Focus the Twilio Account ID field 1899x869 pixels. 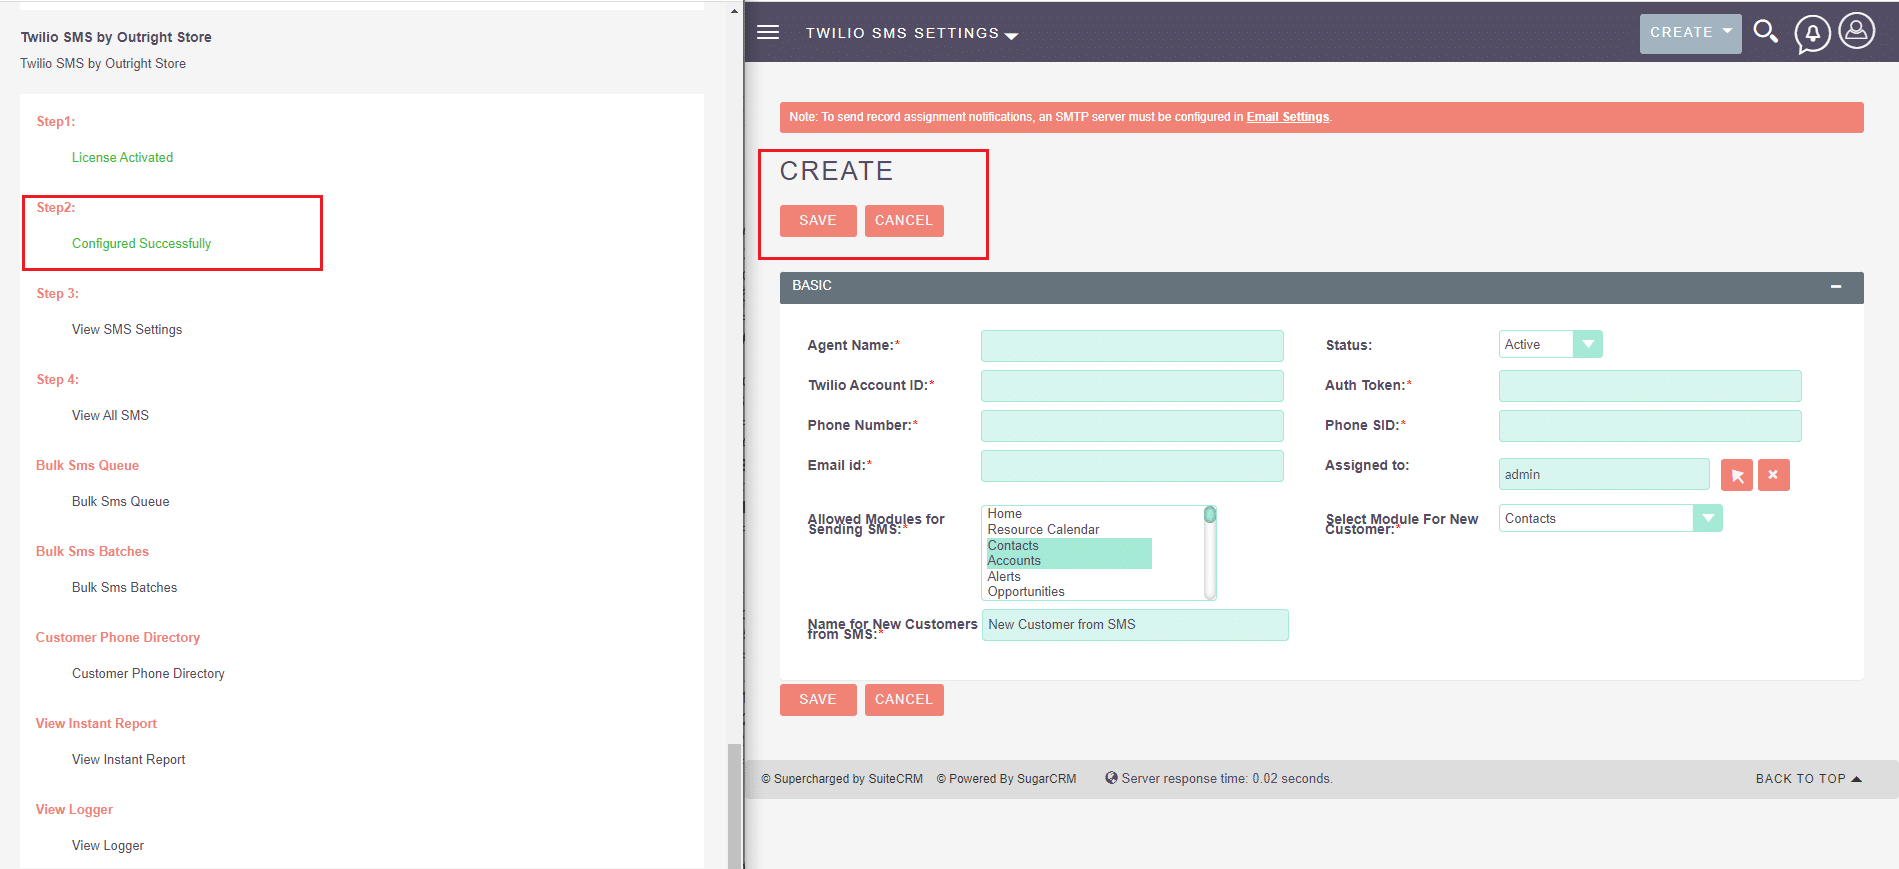(1132, 386)
